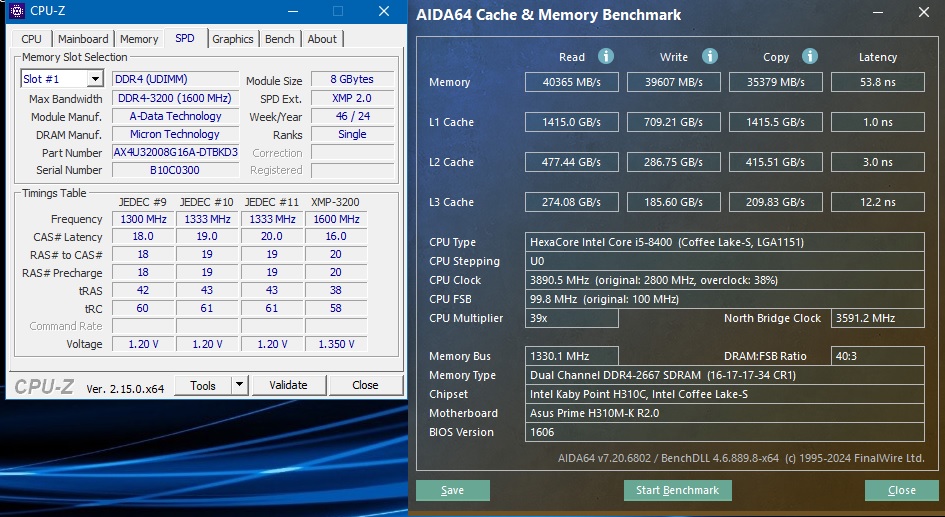Image resolution: width=945 pixels, height=517 pixels.
Task: Click the XMP-3200 frequency 1600 MHz cell
Action: tap(336, 219)
